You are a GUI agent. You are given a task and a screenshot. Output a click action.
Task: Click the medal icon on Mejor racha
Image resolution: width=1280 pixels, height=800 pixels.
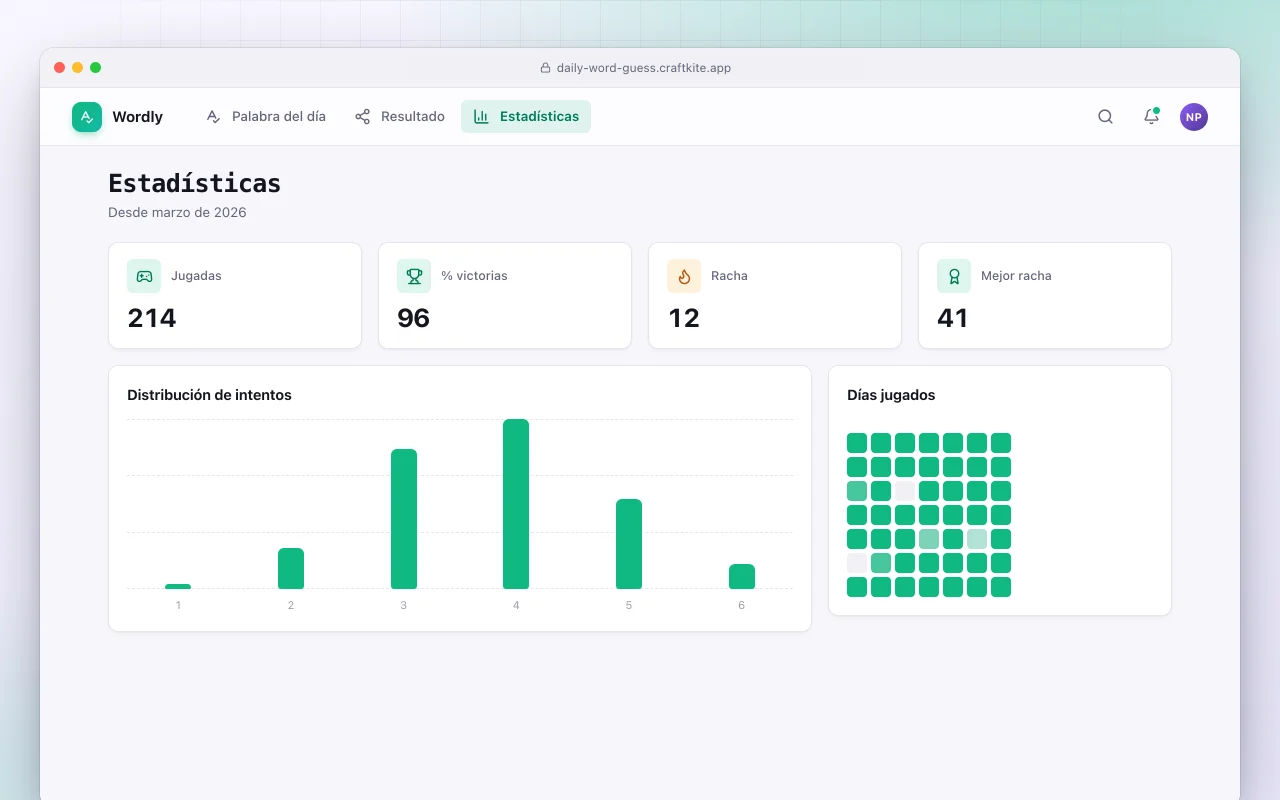click(954, 276)
